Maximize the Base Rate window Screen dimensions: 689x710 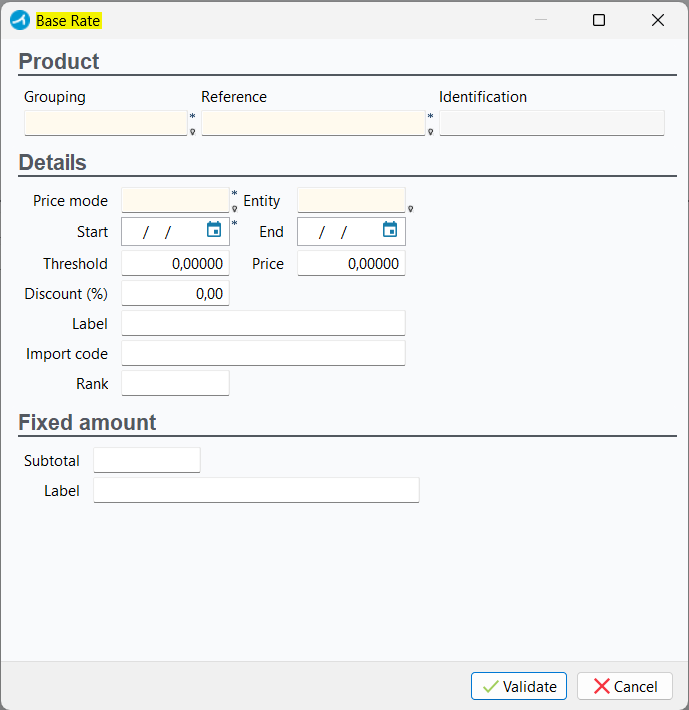coord(599,20)
